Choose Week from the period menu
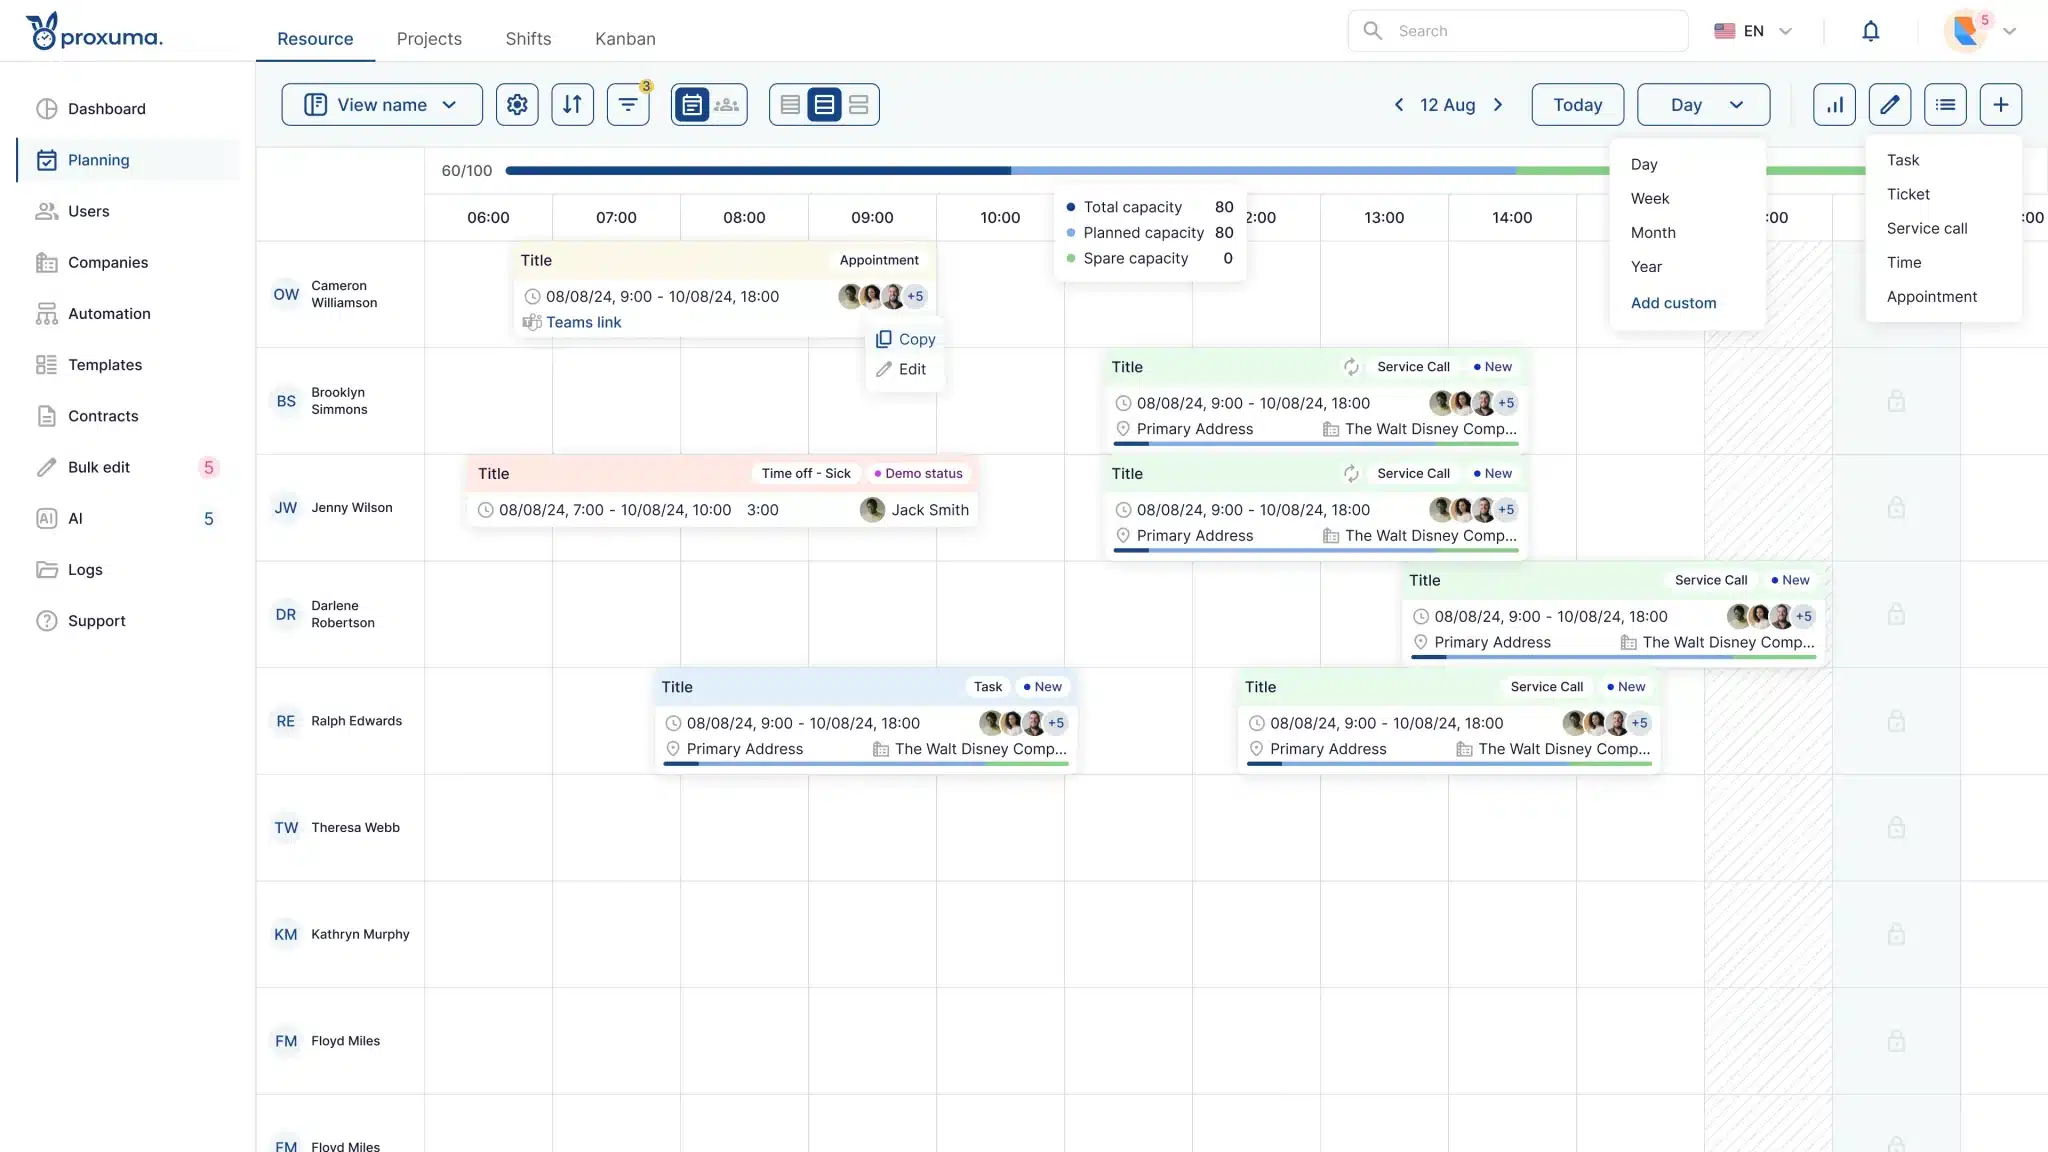The width and height of the screenshot is (2048, 1152). [x=1650, y=198]
